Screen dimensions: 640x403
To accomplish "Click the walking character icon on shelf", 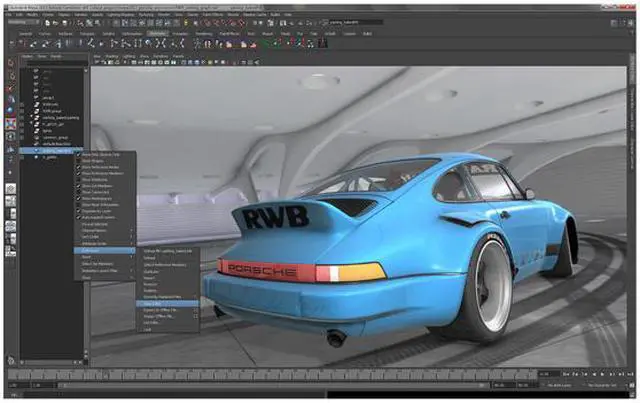I will [198, 43].
